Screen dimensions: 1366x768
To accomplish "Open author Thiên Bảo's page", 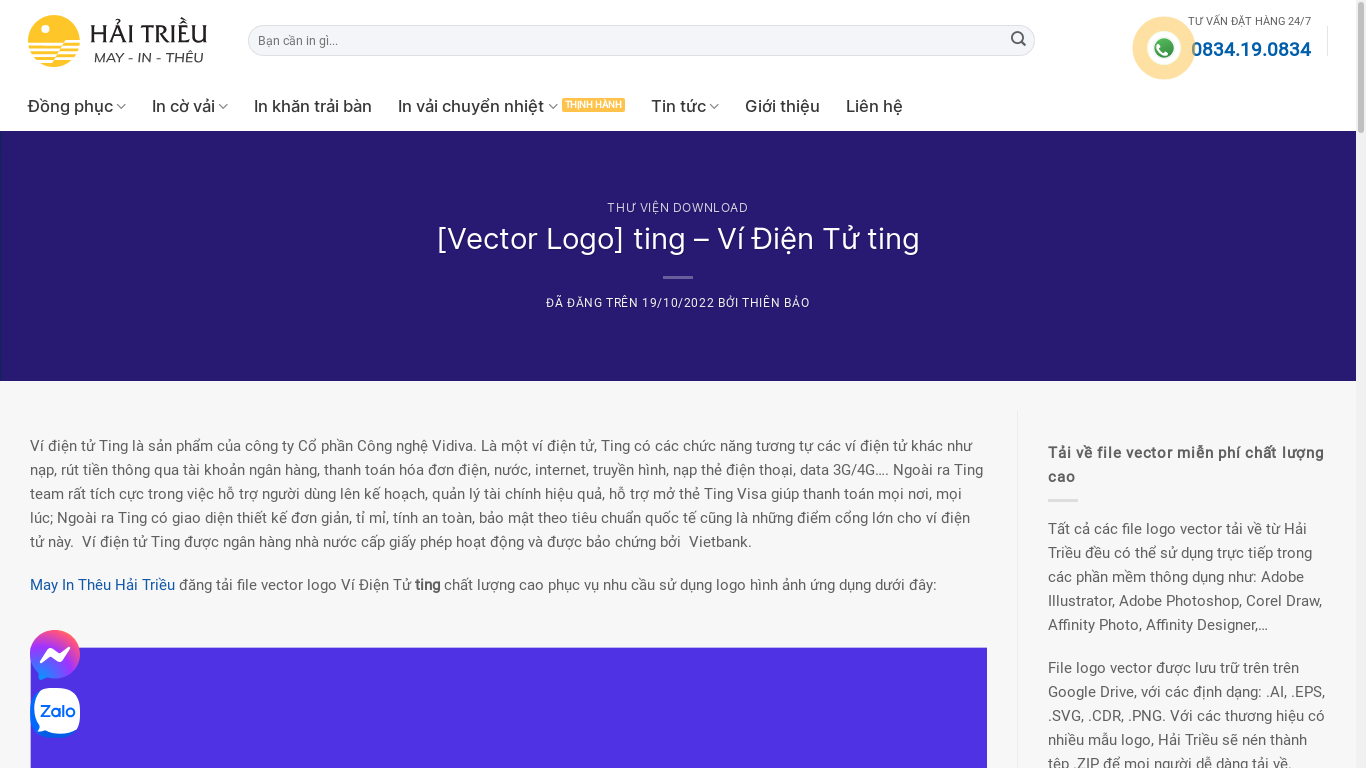I will pos(775,303).
